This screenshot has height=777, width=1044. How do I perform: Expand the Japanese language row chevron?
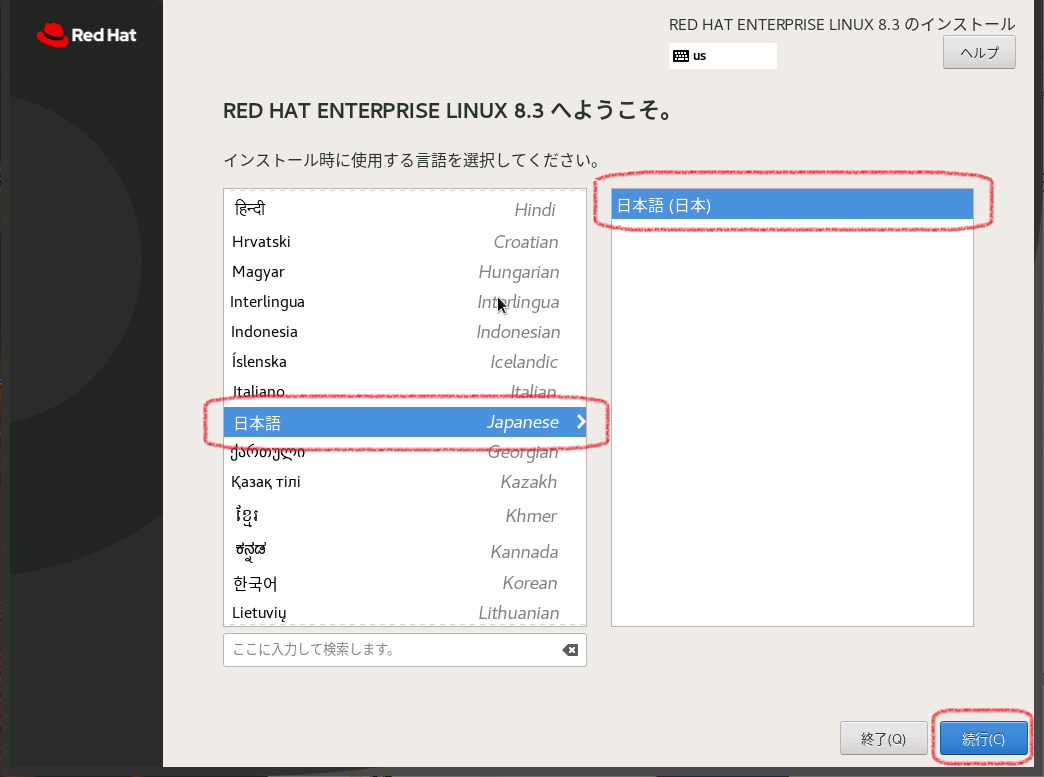(x=581, y=421)
